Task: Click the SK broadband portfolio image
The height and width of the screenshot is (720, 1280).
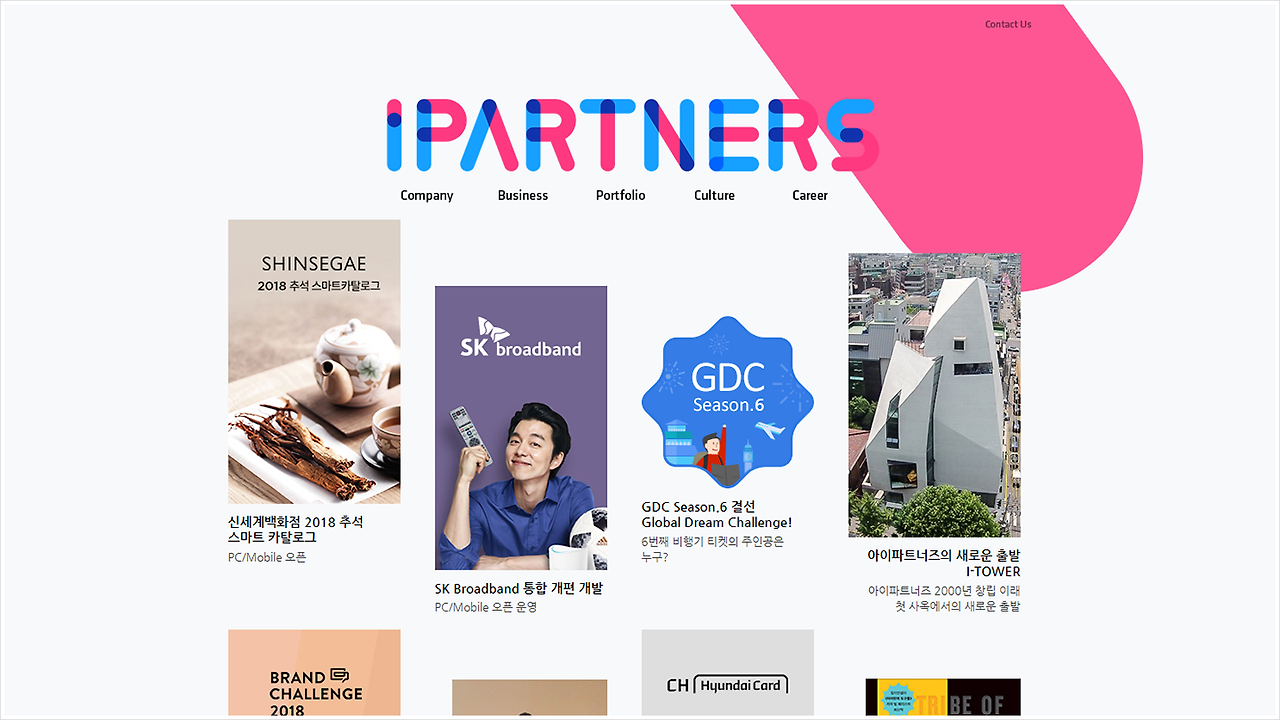Action: click(x=521, y=428)
